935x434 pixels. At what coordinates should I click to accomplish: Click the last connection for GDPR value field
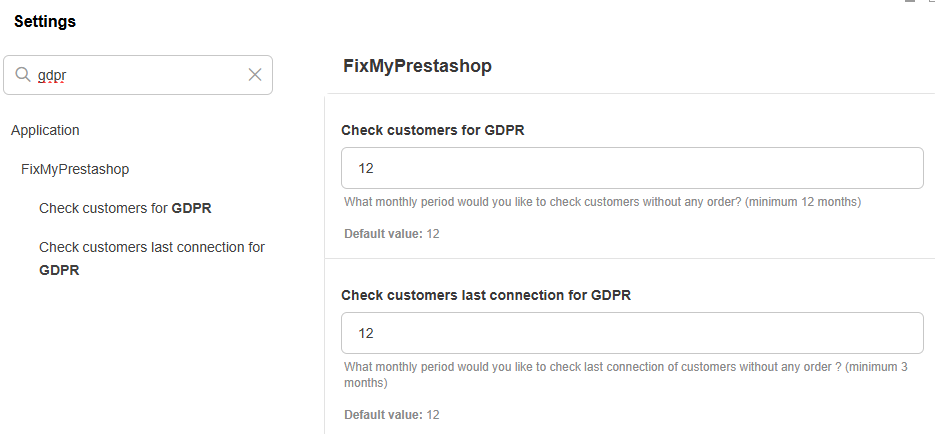pos(632,333)
